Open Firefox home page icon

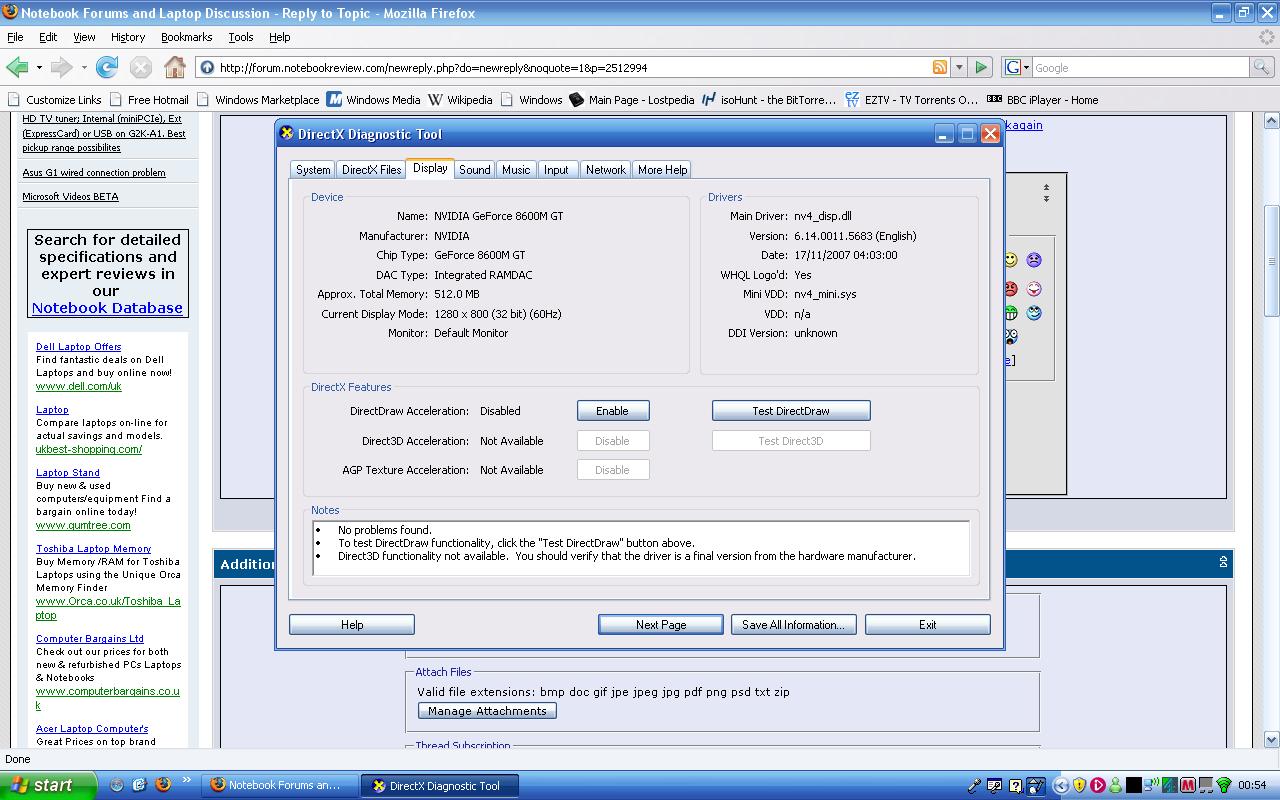(x=175, y=67)
